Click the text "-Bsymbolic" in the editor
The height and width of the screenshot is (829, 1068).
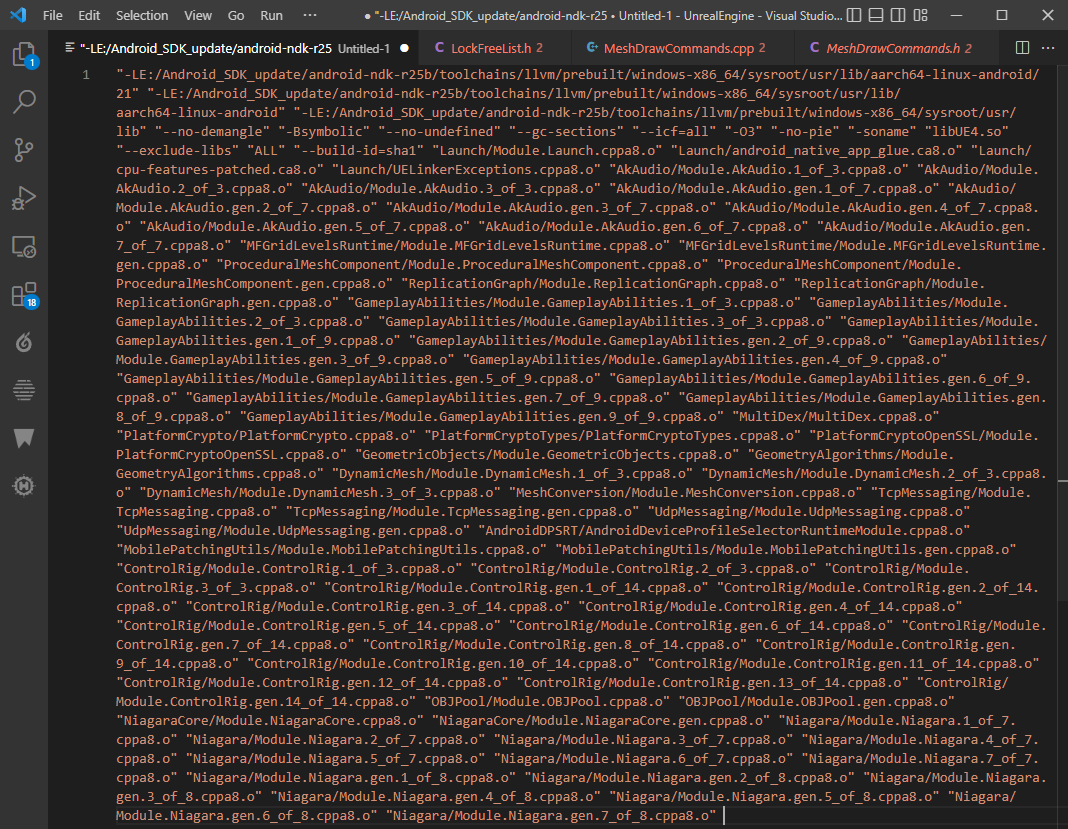coord(324,131)
